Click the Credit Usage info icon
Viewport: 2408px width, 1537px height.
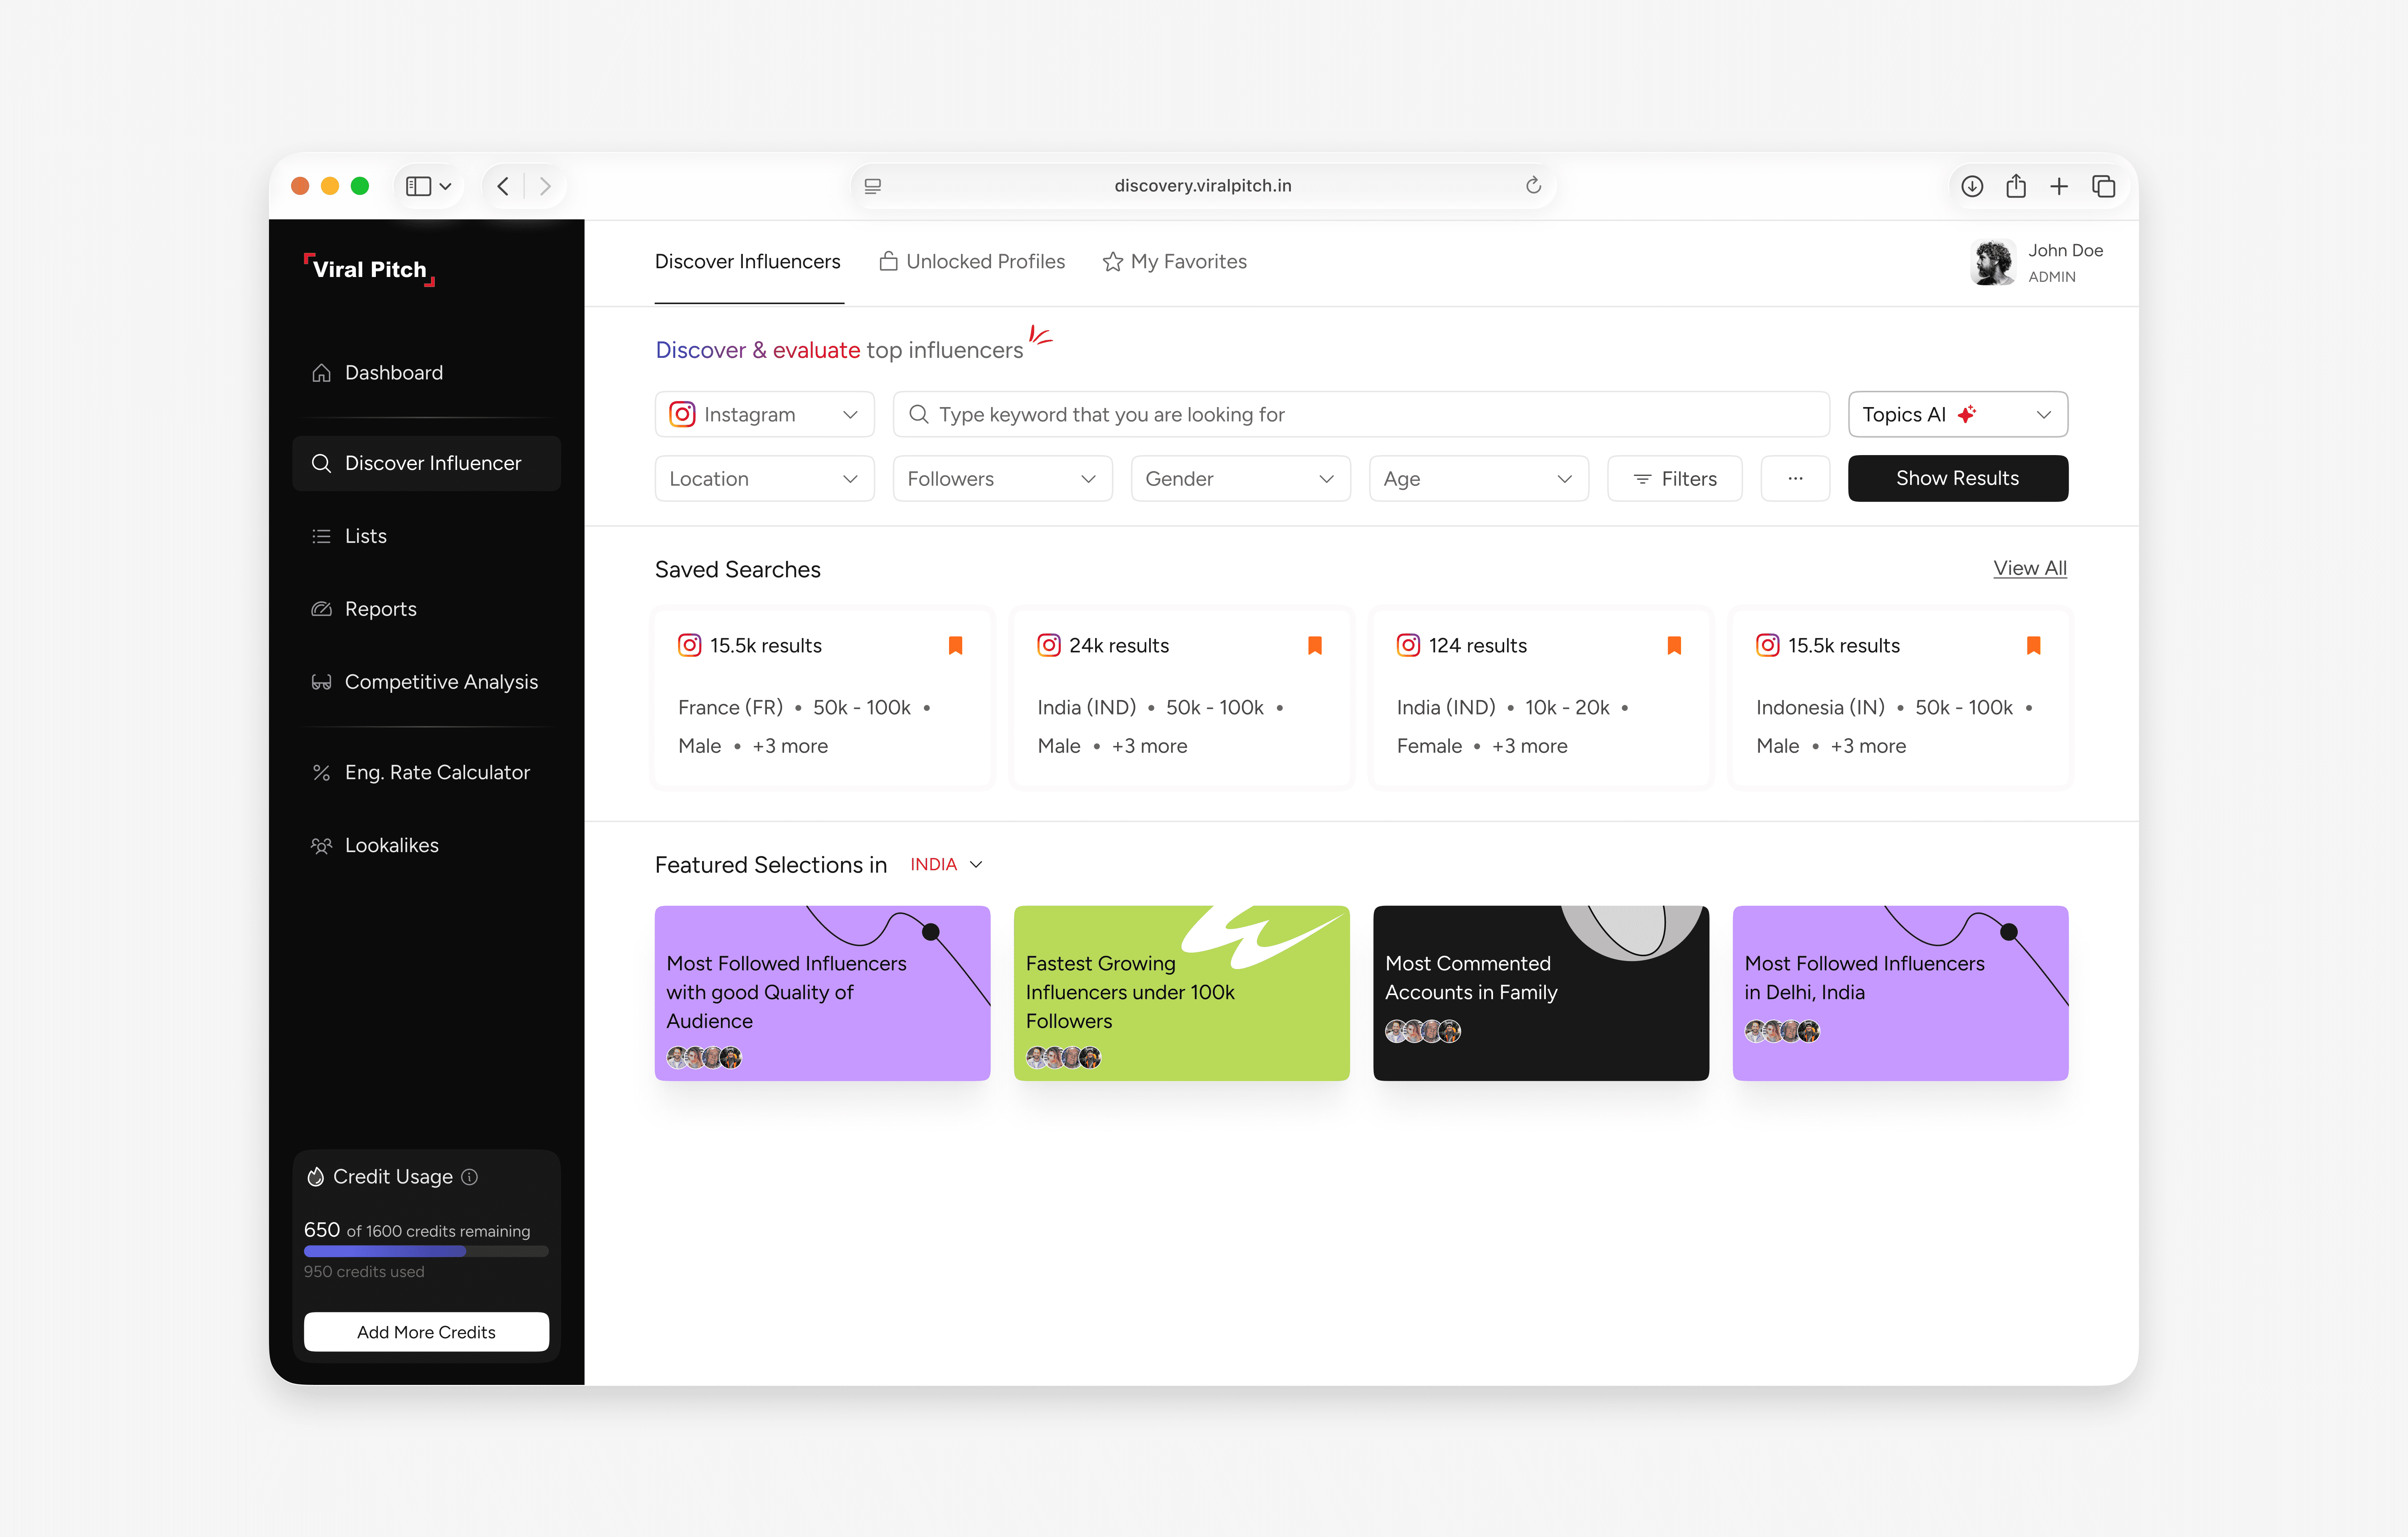coord(469,1177)
